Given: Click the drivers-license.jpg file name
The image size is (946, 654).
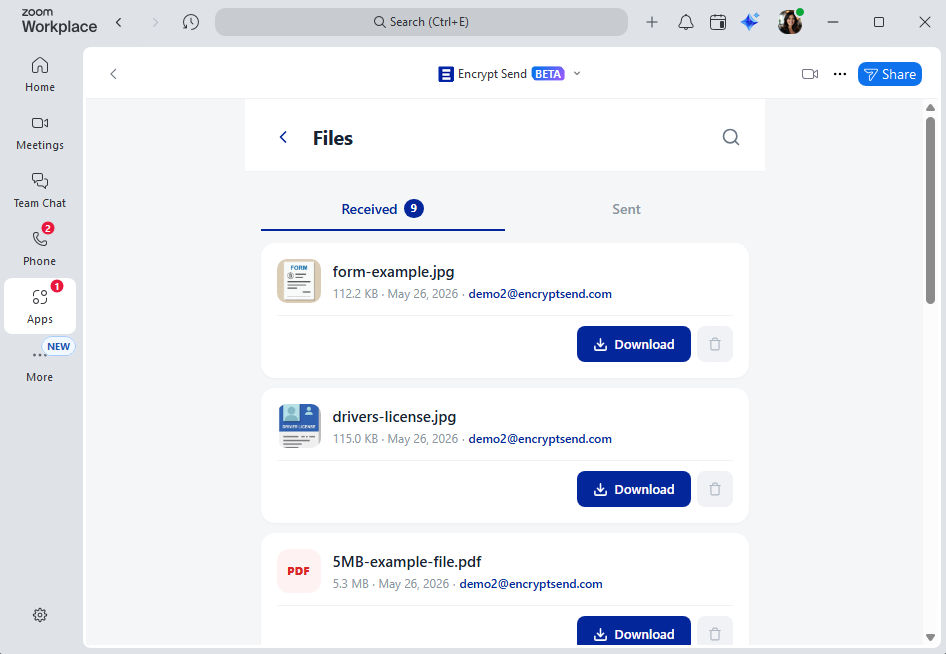Looking at the screenshot, I should tap(395, 417).
